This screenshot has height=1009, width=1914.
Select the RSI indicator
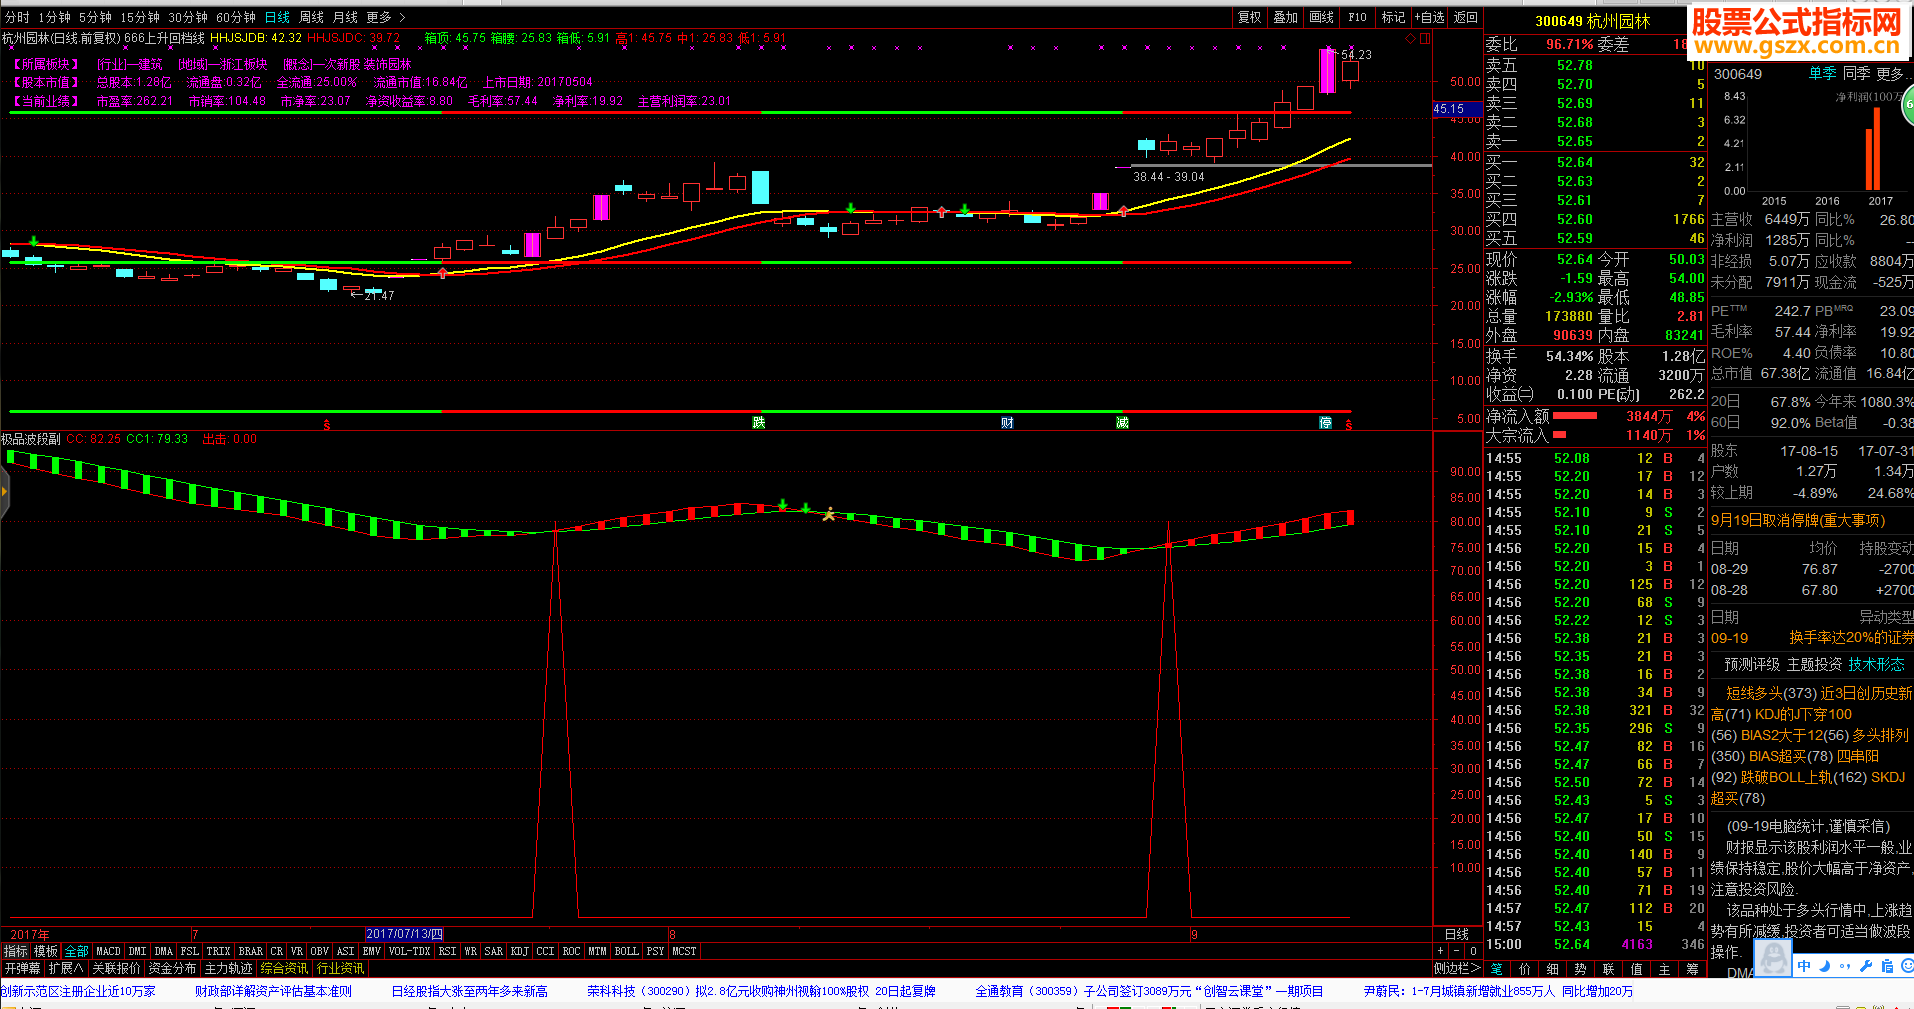[447, 951]
